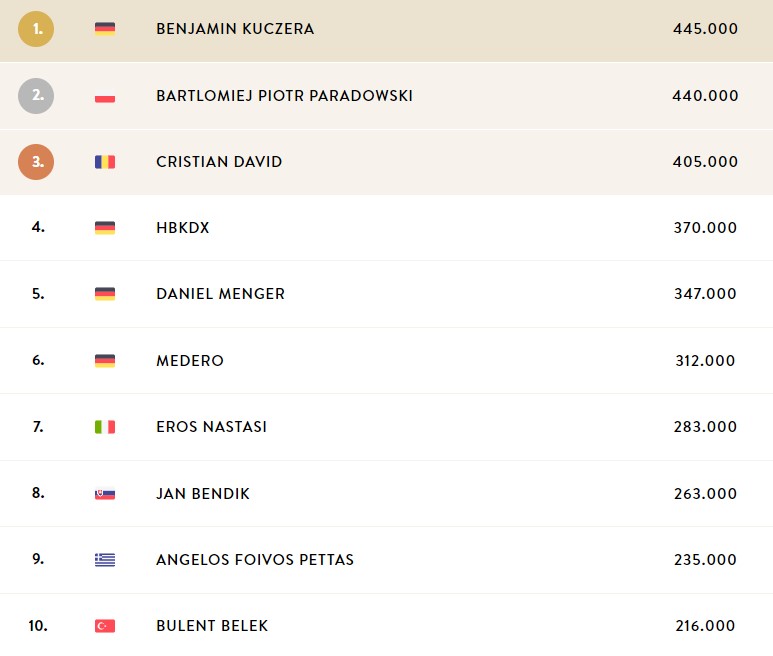
Task: Open Cristian David player name
Action: [x=219, y=162]
